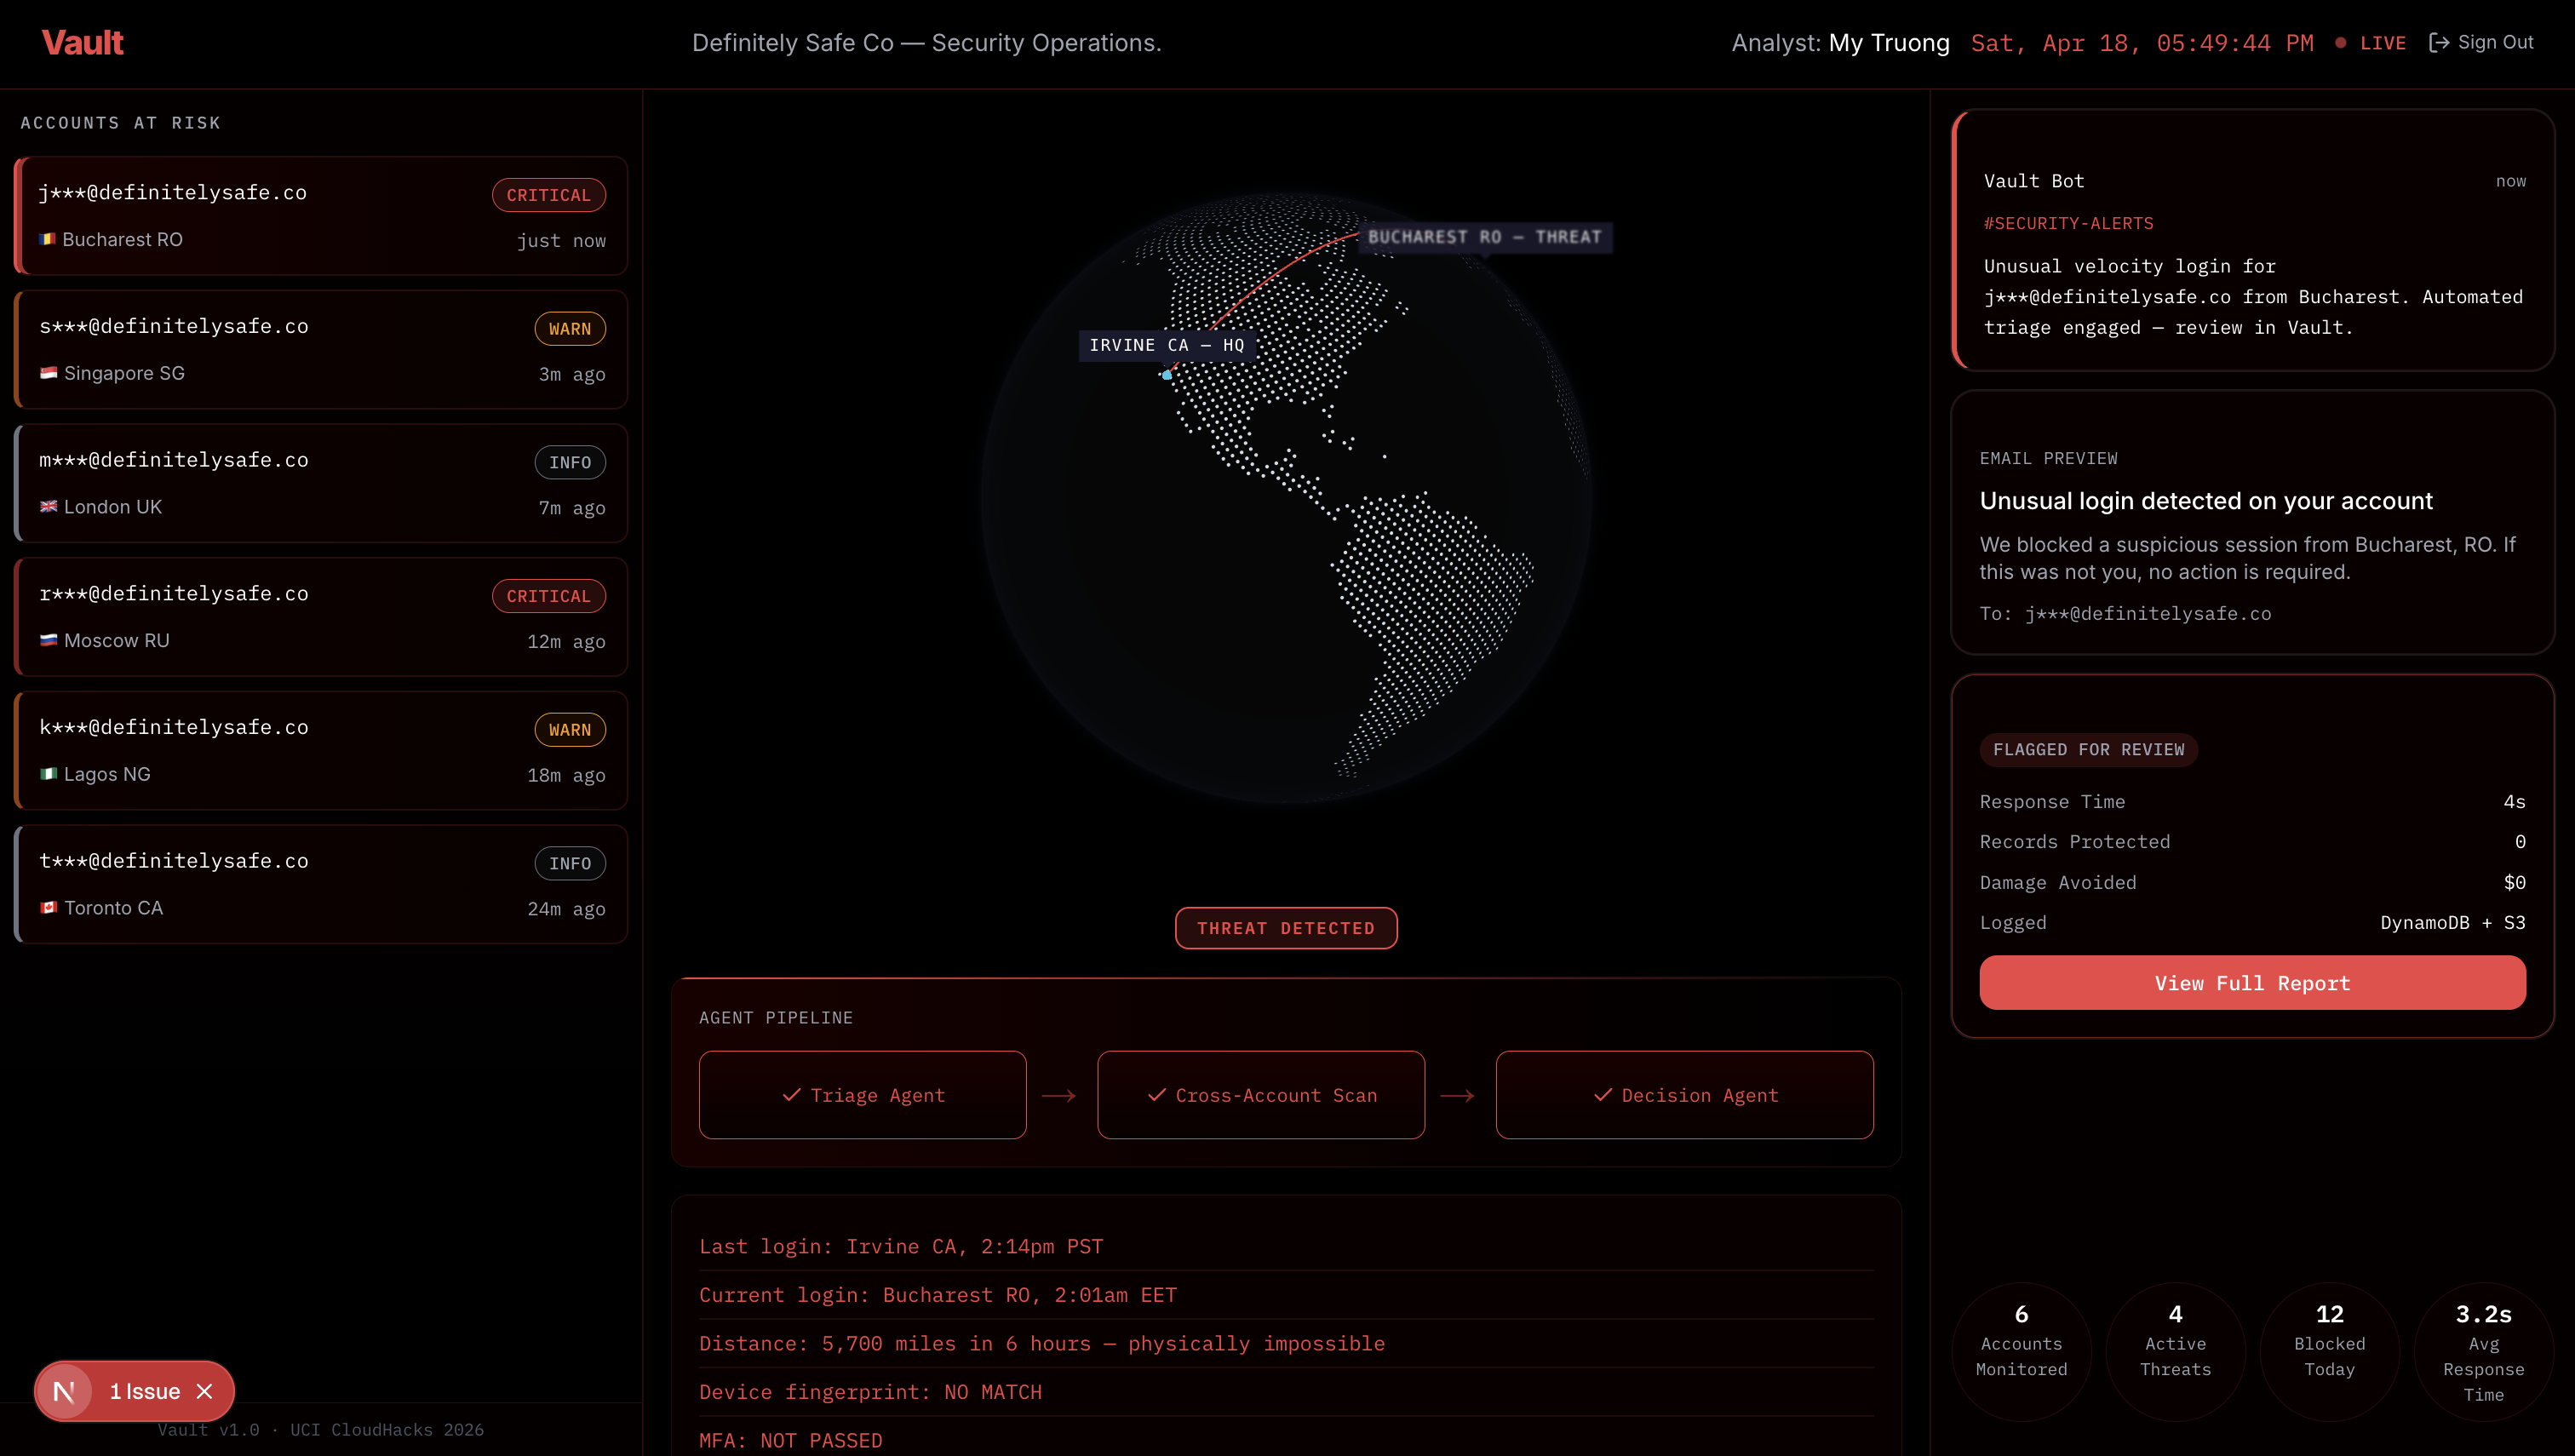
Task: Click the UK flag beside London UK
Action: click(x=48, y=506)
